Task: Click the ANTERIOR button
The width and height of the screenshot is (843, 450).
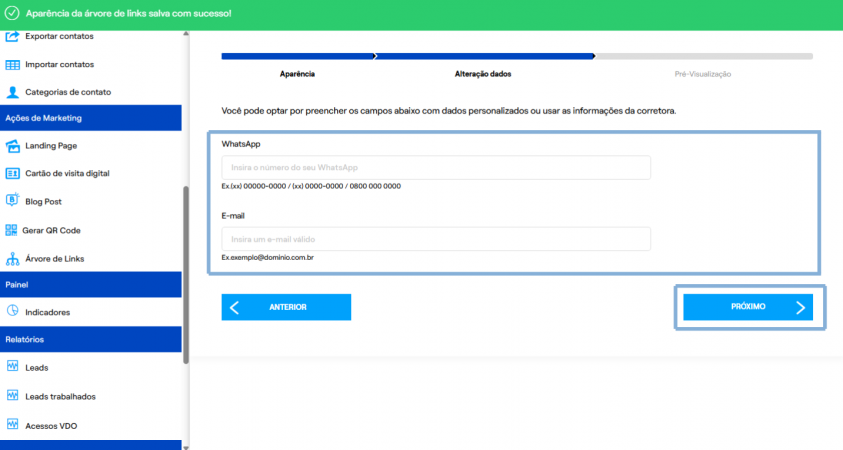Action: 286,307
